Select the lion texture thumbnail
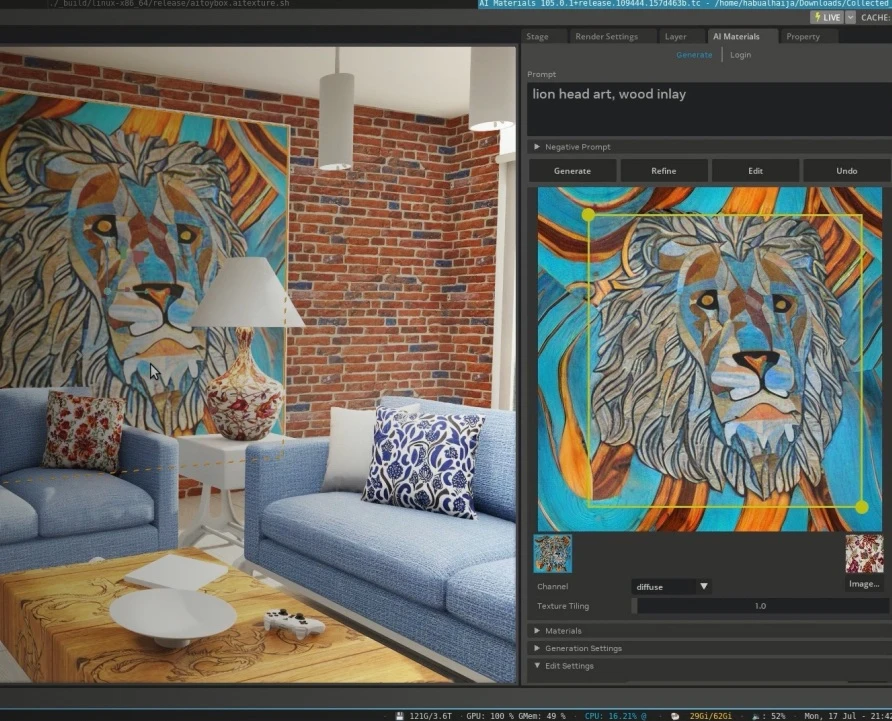 tap(552, 553)
